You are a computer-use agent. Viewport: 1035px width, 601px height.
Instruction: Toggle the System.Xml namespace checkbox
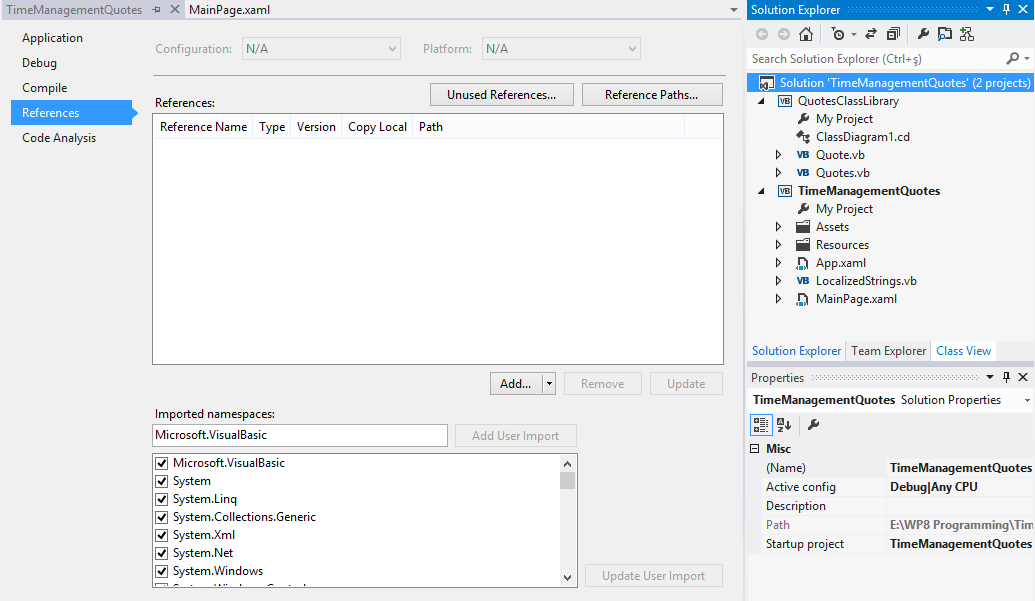coord(162,535)
